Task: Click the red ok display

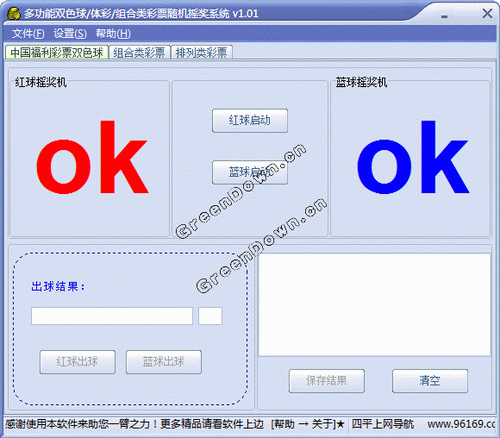Action: click(x=92, y=157)
